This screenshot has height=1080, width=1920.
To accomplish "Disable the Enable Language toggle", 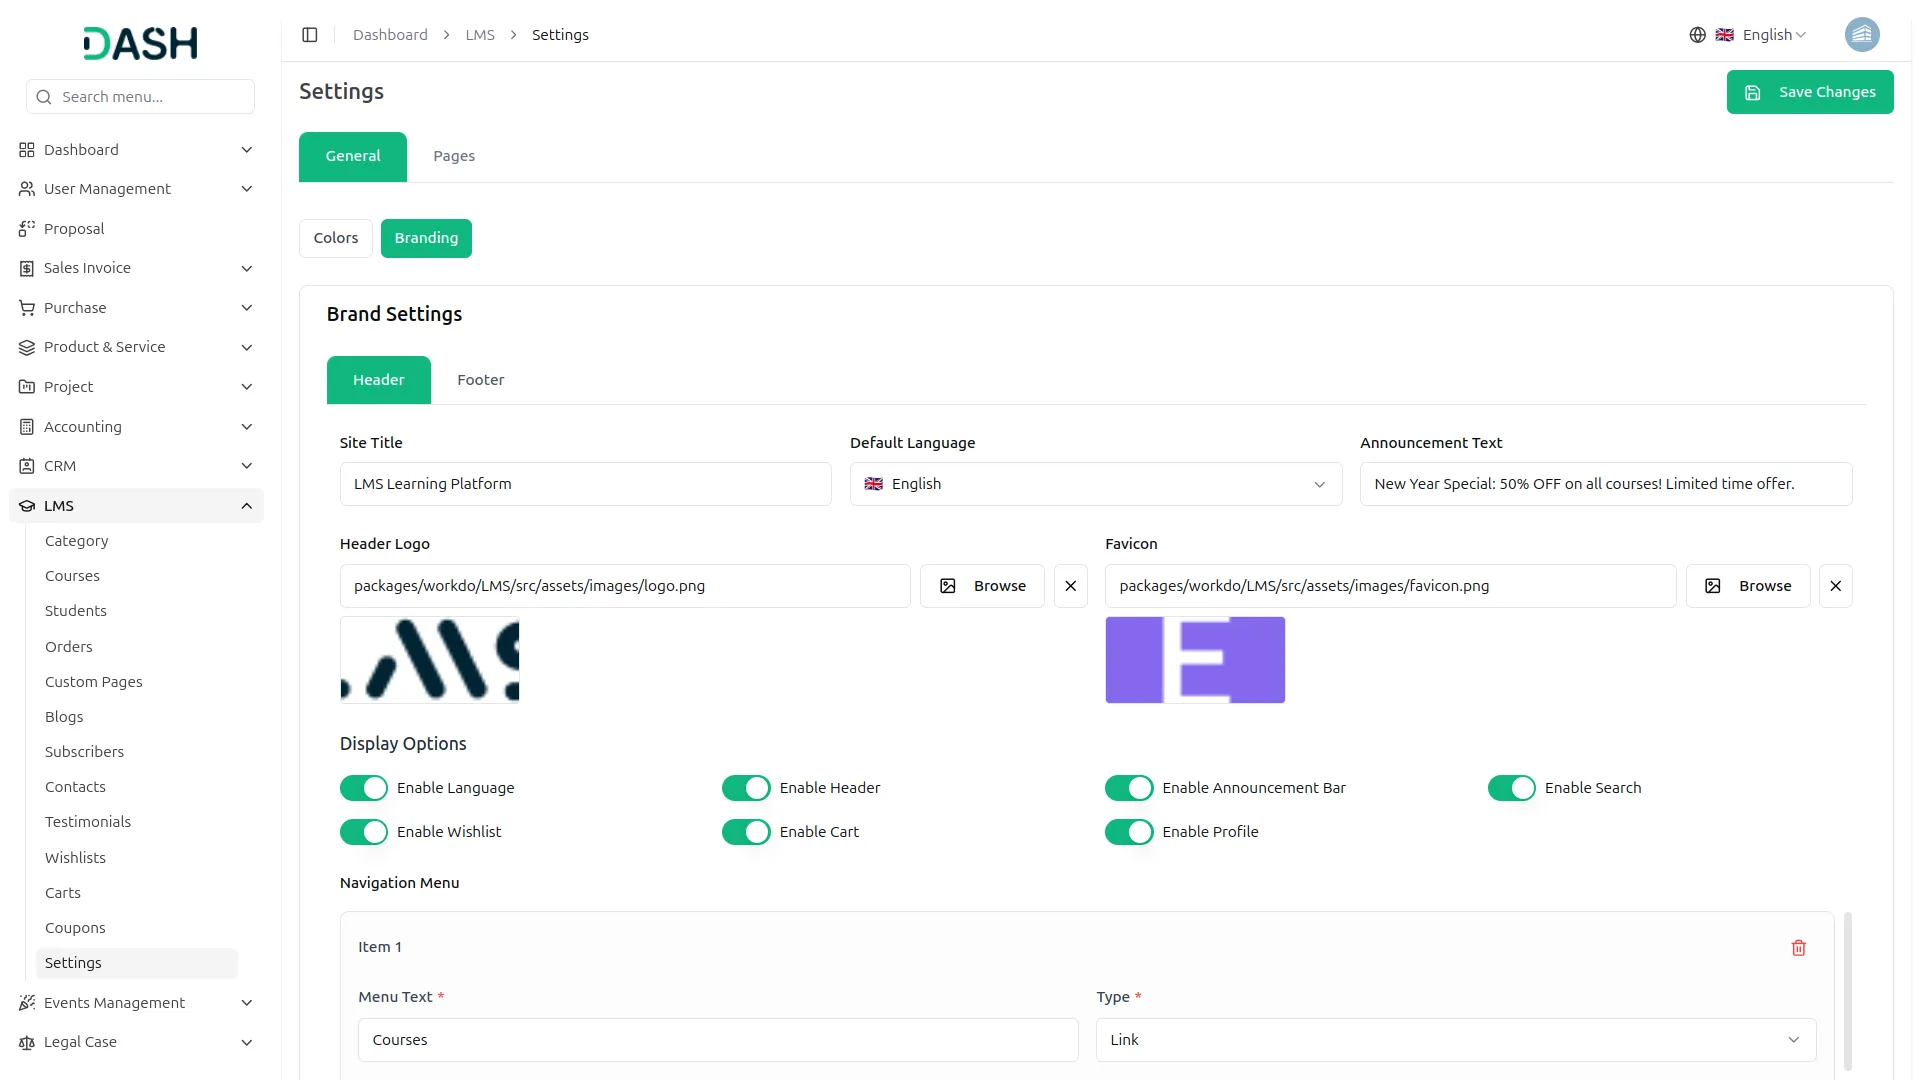I will point(363,788).
